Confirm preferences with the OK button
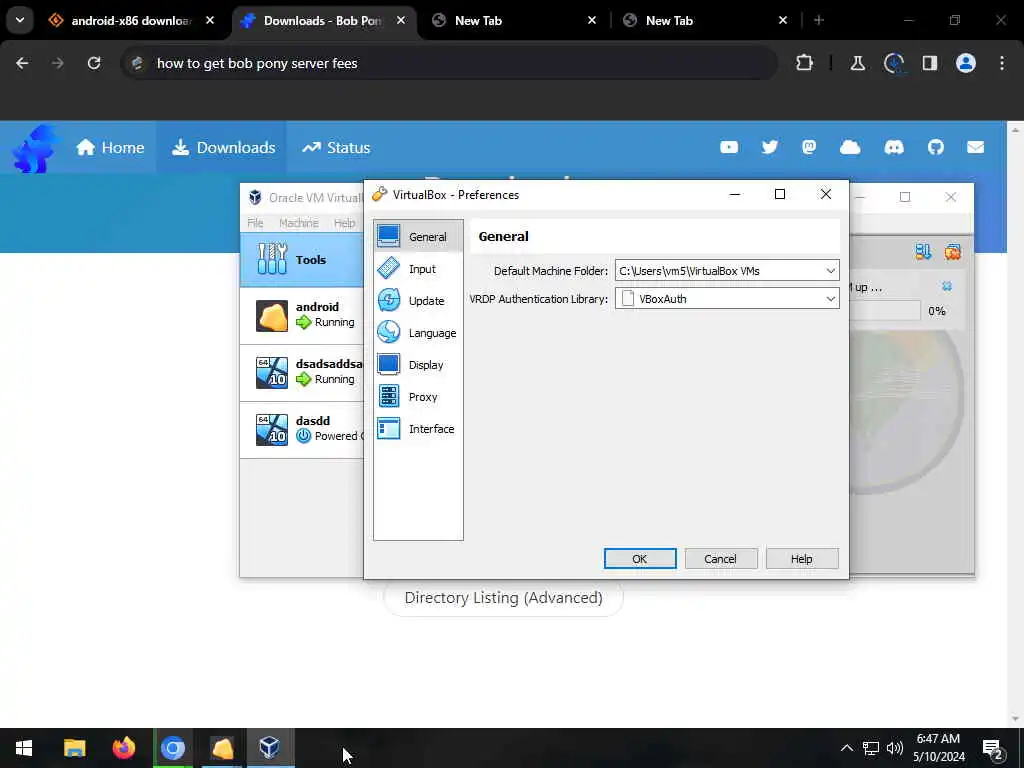The image size is (1024, 768). tap(639, 558)
